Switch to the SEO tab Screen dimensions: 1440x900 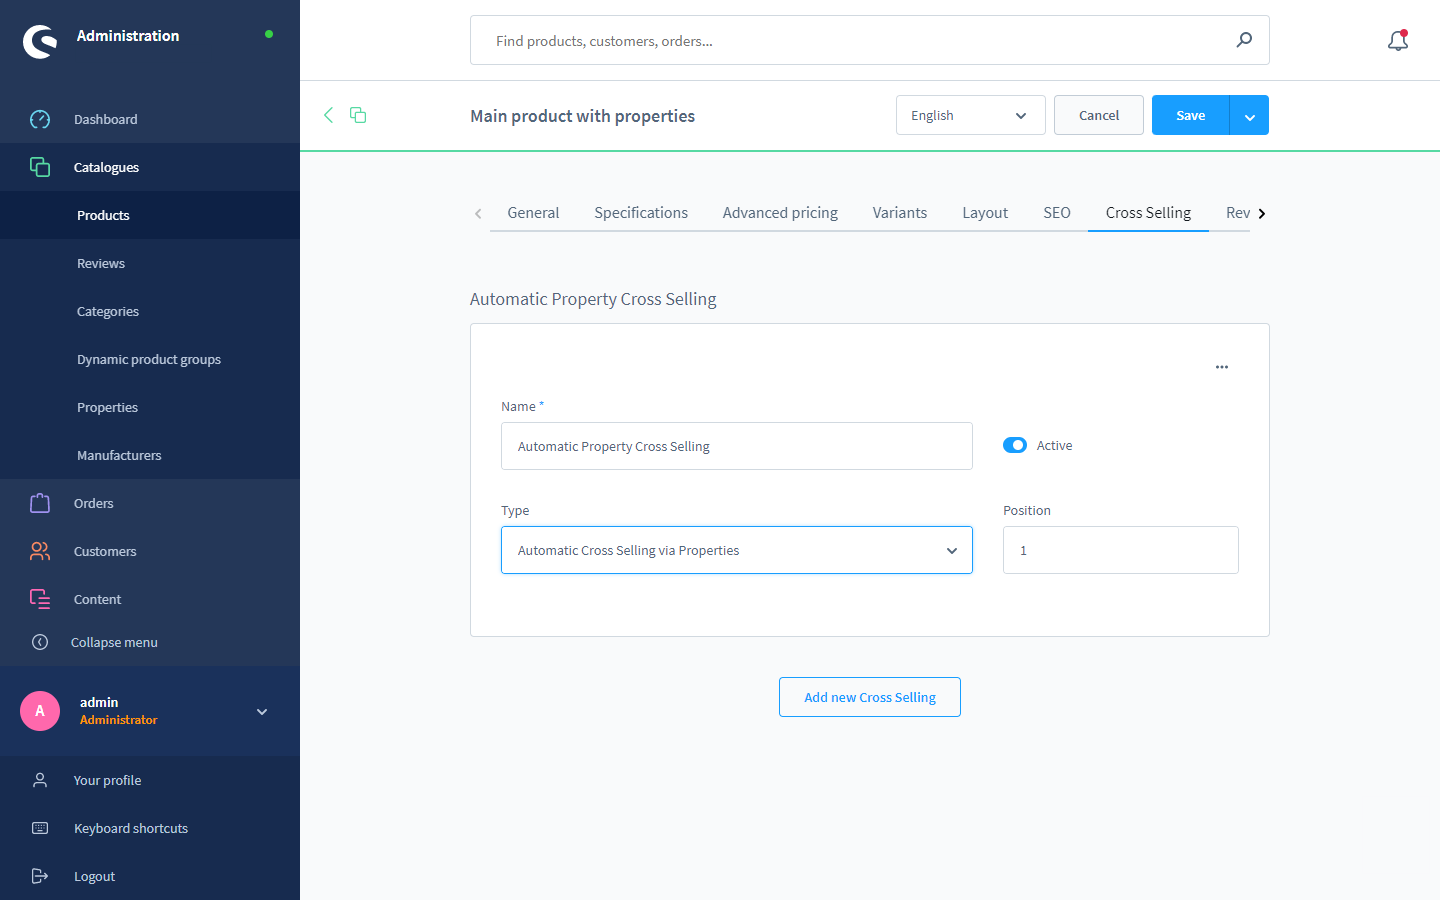(x=1057, y=213)
